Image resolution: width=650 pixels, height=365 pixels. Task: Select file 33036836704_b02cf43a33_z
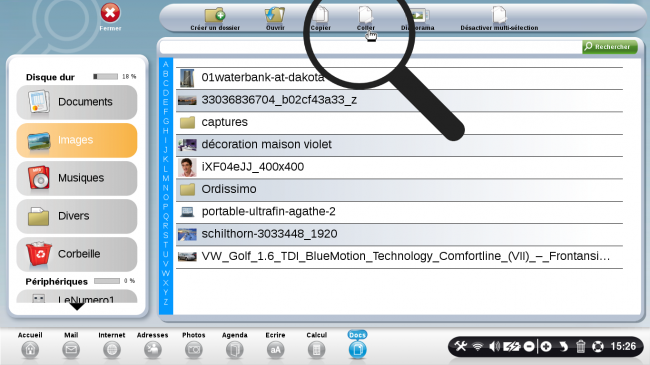click(399, 100)
